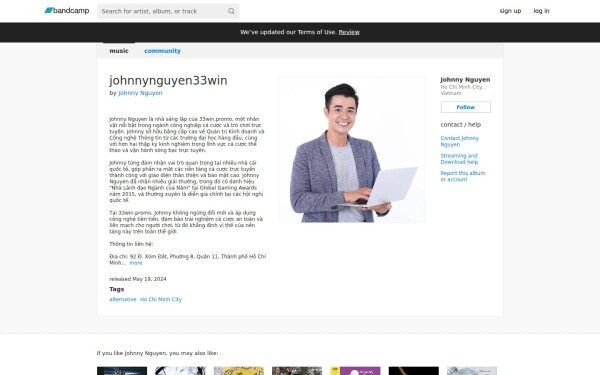Switch to the community tab
This screenshot has height=375, width=600.
(162, 51)
